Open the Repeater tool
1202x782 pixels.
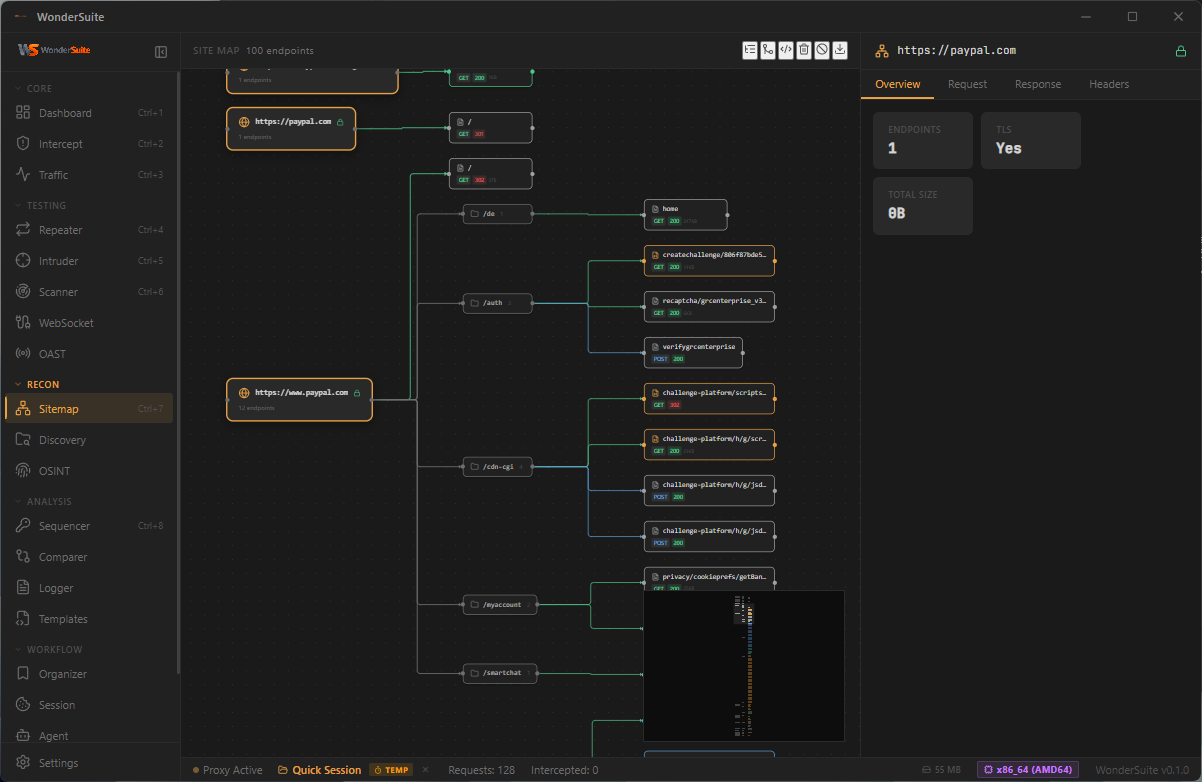pyautogui.click(x=89, y=230)
